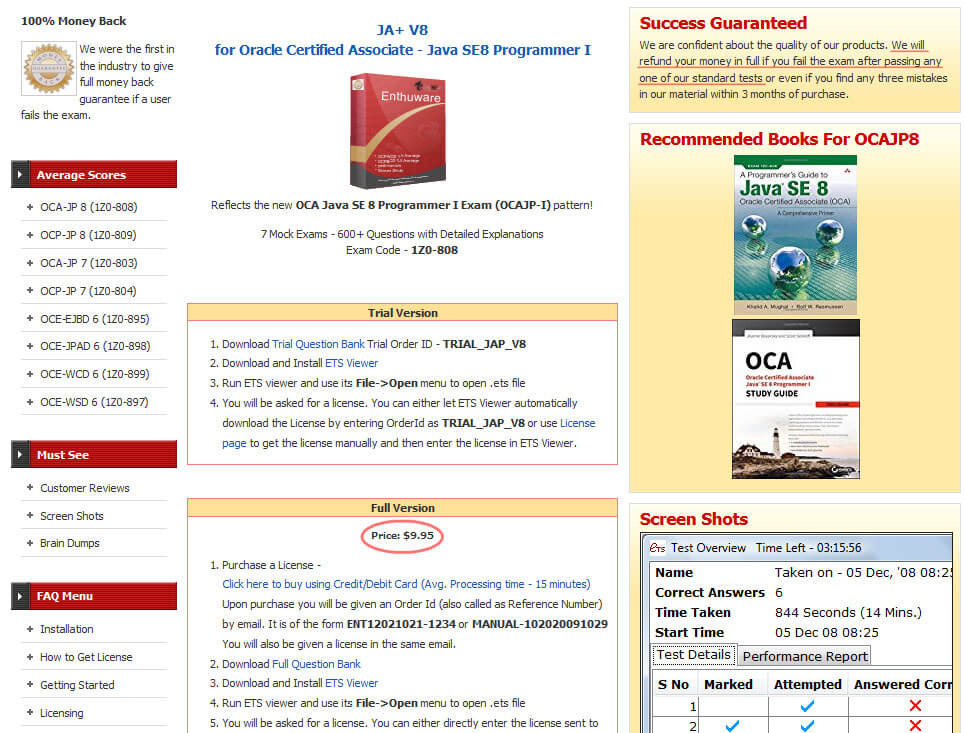Click the Enthuware red product box image
This screenshot has height=733, width=965.
398,130
